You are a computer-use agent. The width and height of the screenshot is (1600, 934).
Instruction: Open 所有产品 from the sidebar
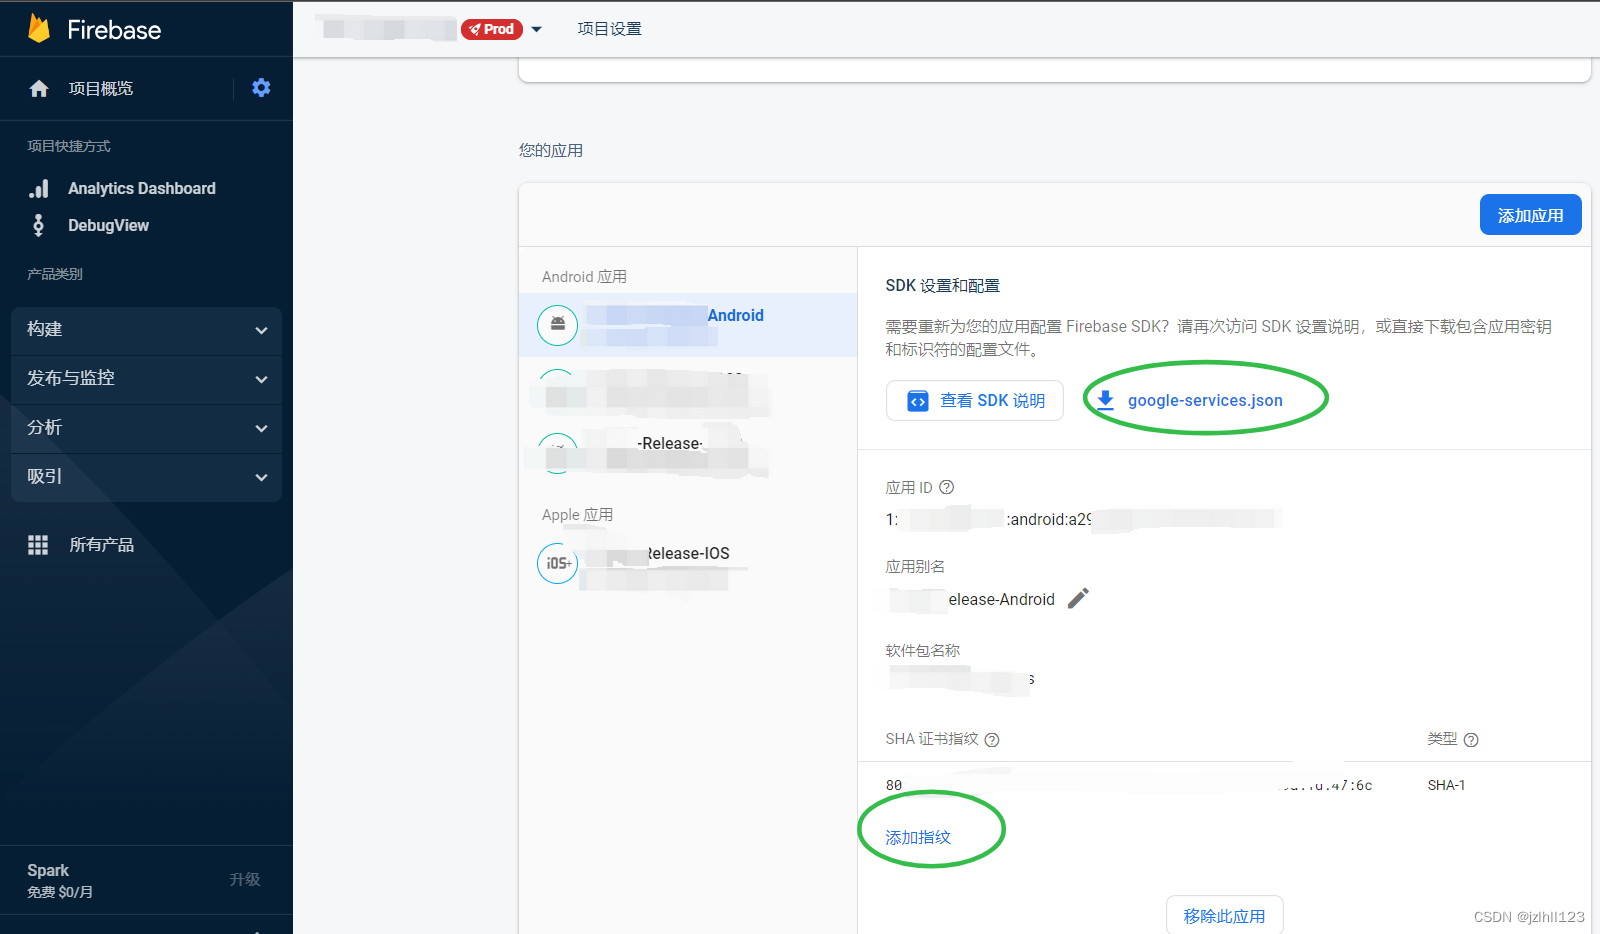pos(101,544)
